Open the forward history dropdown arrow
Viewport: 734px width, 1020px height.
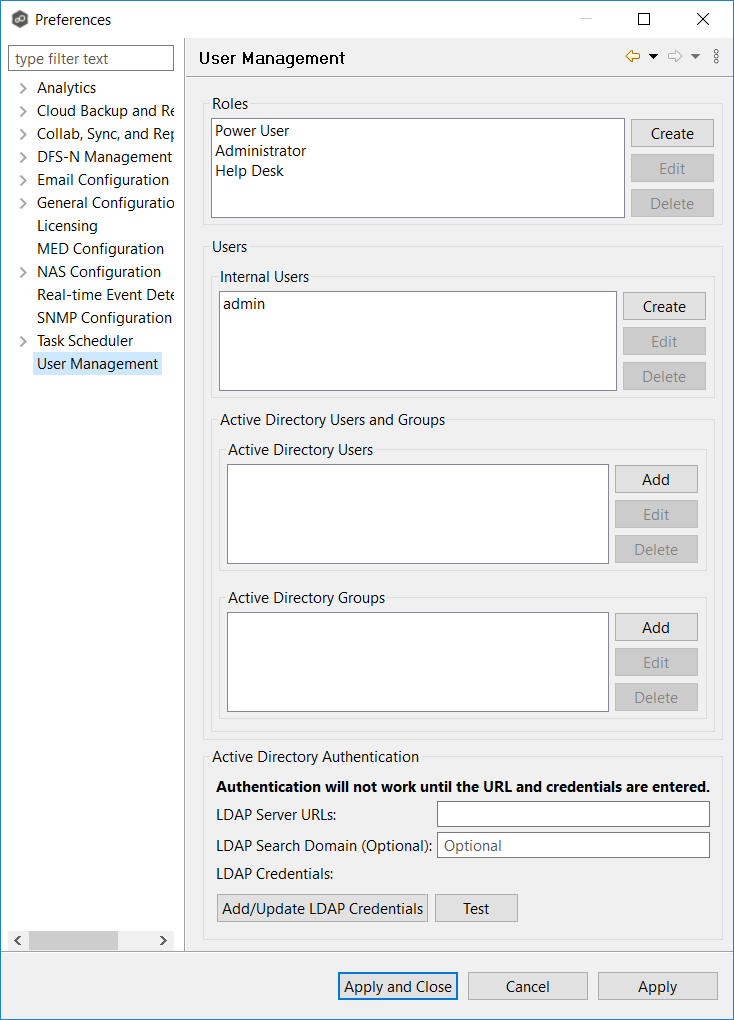pyautogui.click(x=695, y=57)
